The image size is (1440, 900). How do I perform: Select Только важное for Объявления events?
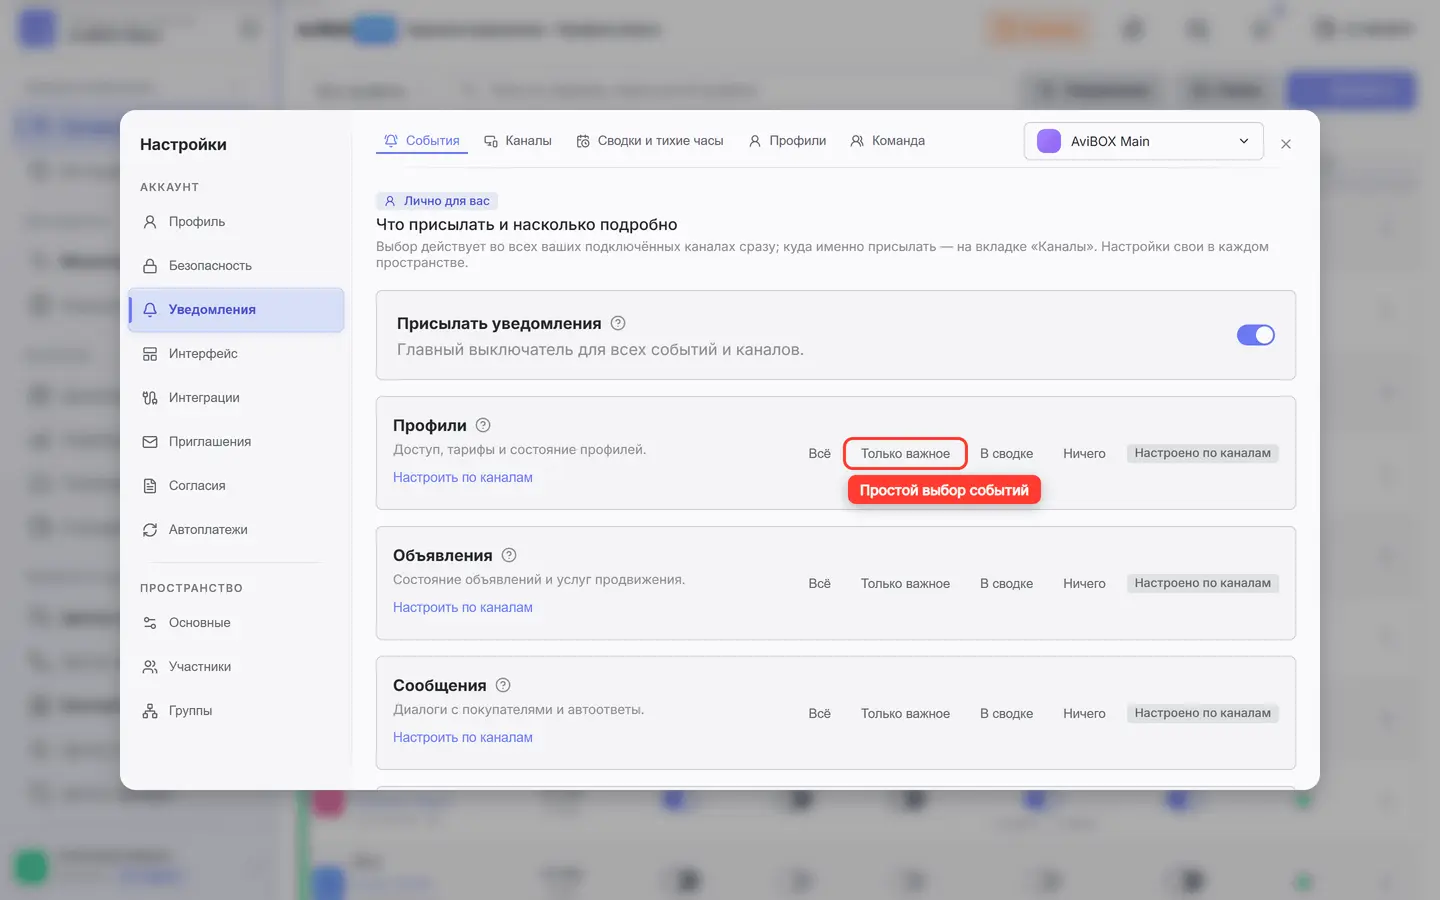tap(906, 583)
